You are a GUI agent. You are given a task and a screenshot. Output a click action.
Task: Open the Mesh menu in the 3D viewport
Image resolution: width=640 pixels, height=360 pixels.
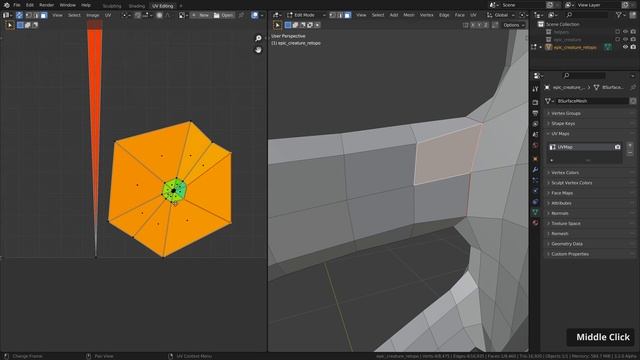(409, 15)
